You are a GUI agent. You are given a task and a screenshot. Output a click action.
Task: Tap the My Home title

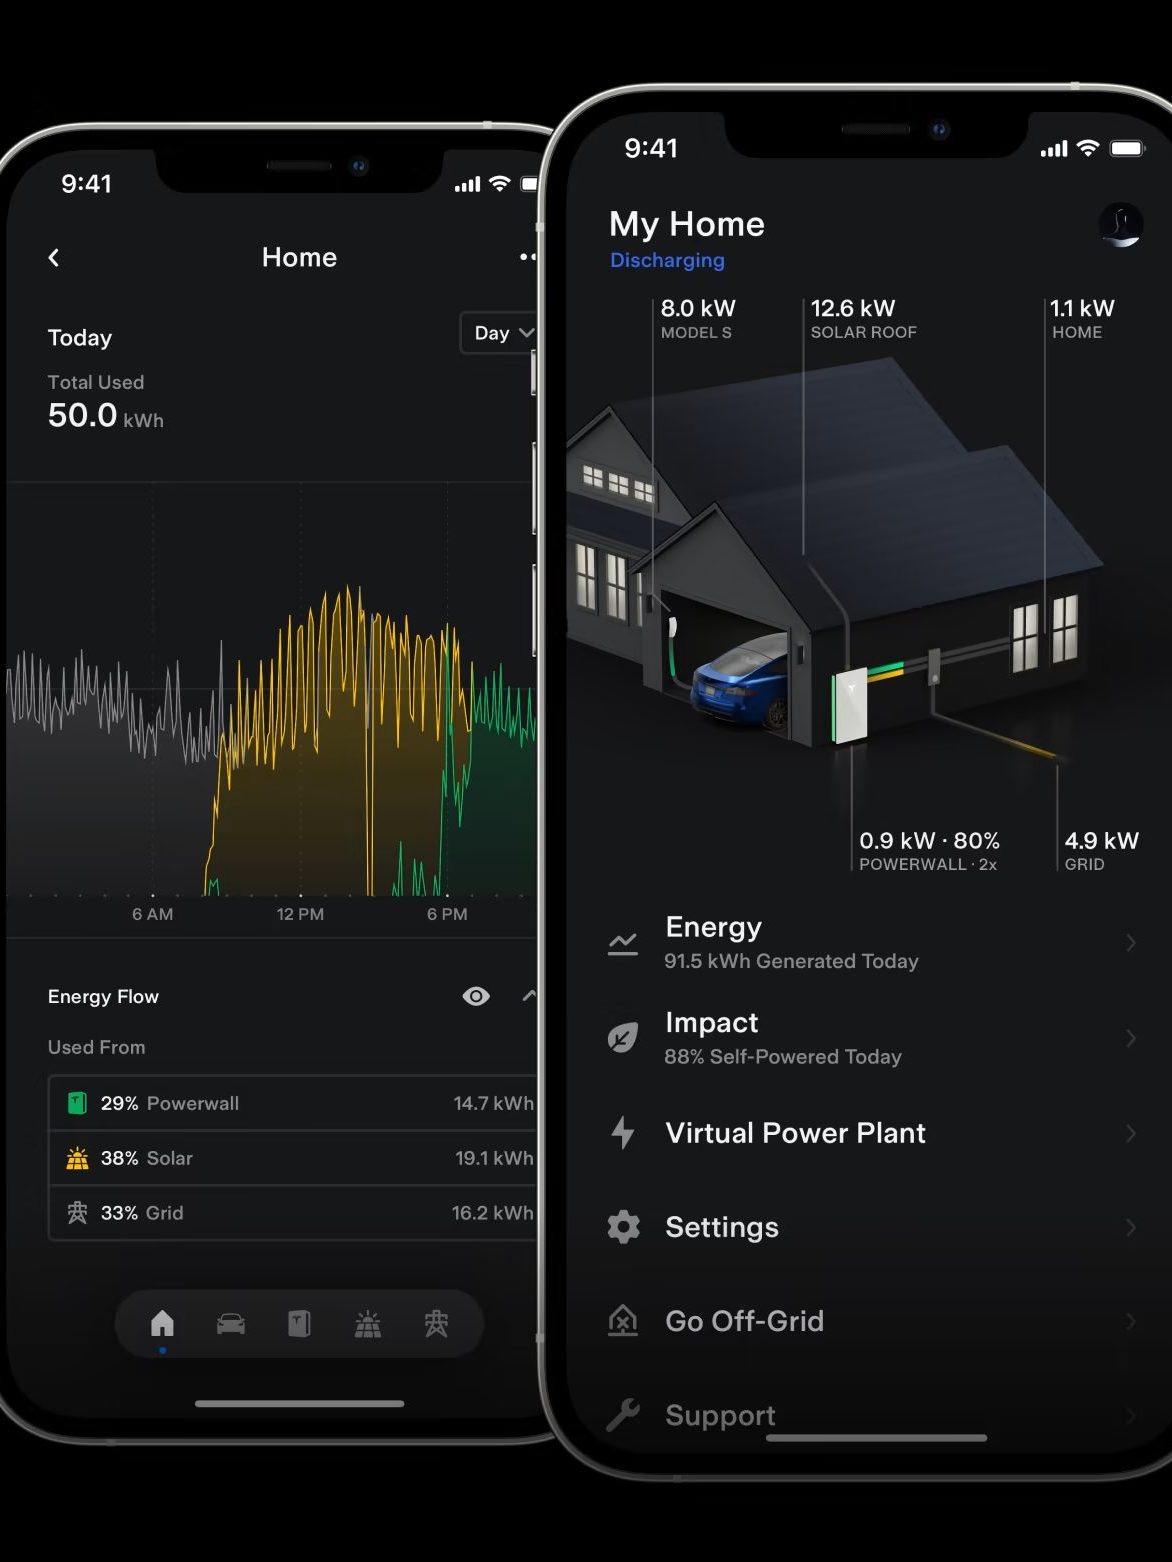pos(687,224)
